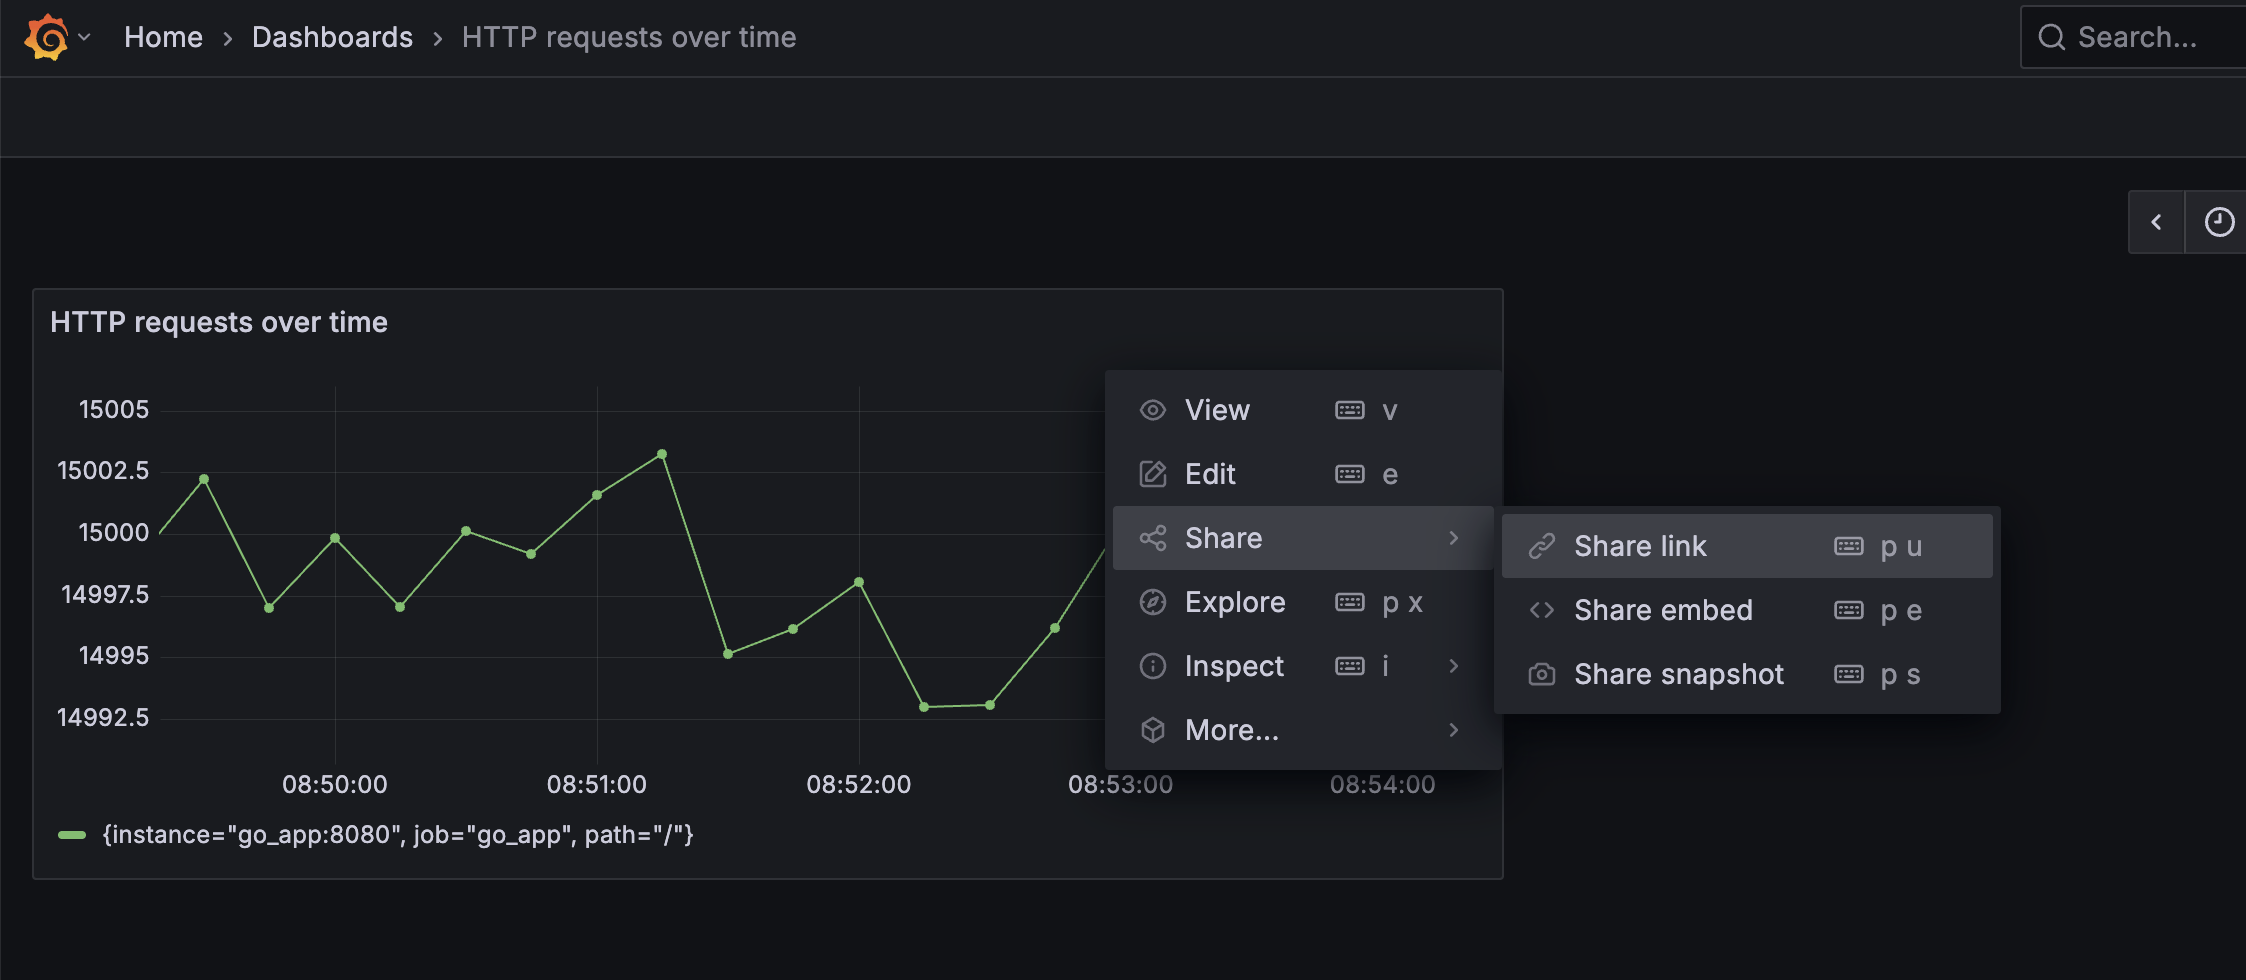This screenshot has width=2246, height=980.
Task: Expand the Inspect submenu chevron
Action: (x=1453, y=666)
